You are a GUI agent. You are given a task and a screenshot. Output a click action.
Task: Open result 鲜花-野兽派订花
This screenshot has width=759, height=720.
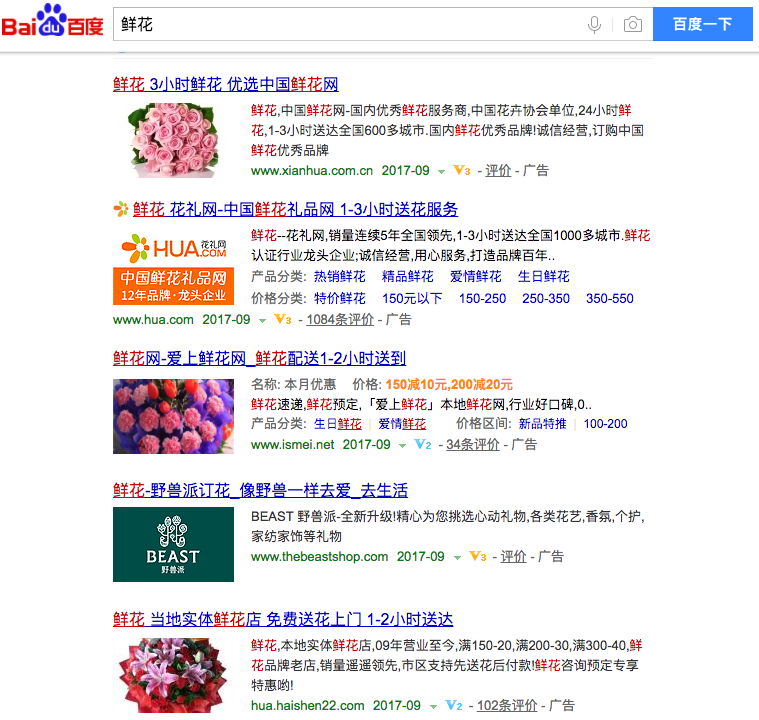point(260,490)
